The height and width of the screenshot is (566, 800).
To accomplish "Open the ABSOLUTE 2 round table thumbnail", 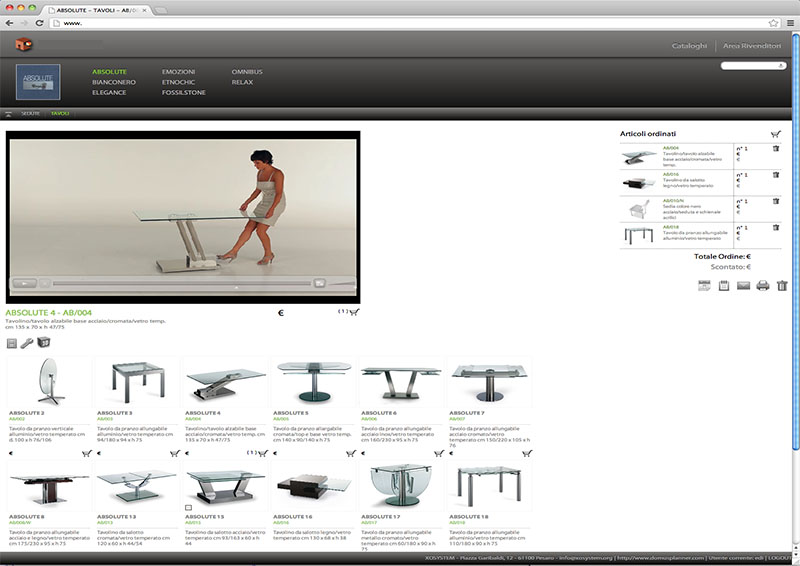I will pos(49,382).
